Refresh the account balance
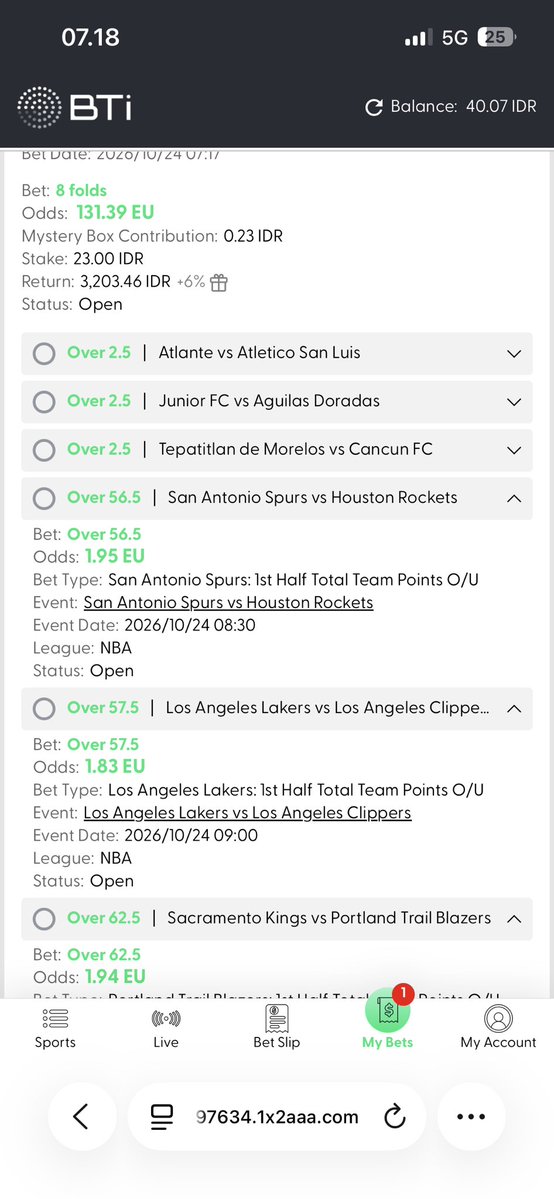Viewport: 554px width, 1199px height. point(373,107)
